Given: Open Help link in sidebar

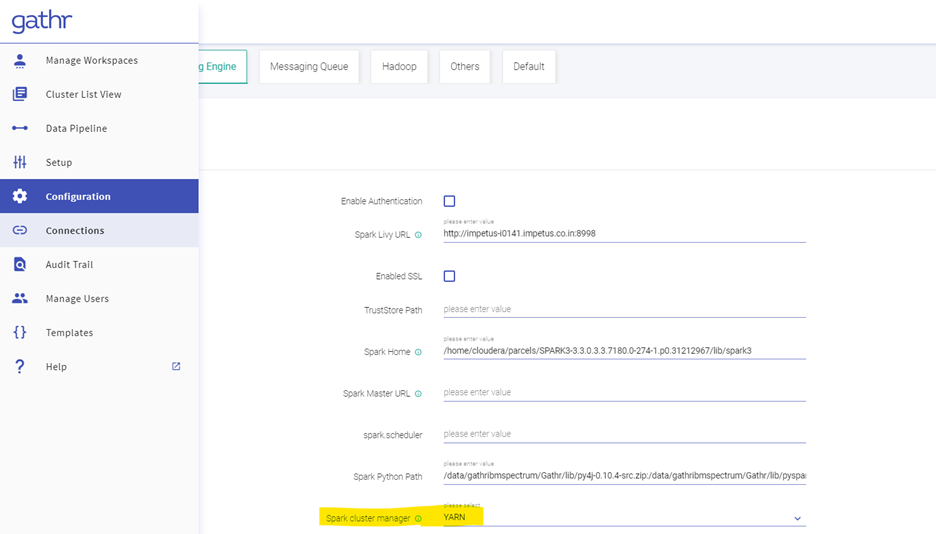Looking at the screenshot, I should 99,366.
